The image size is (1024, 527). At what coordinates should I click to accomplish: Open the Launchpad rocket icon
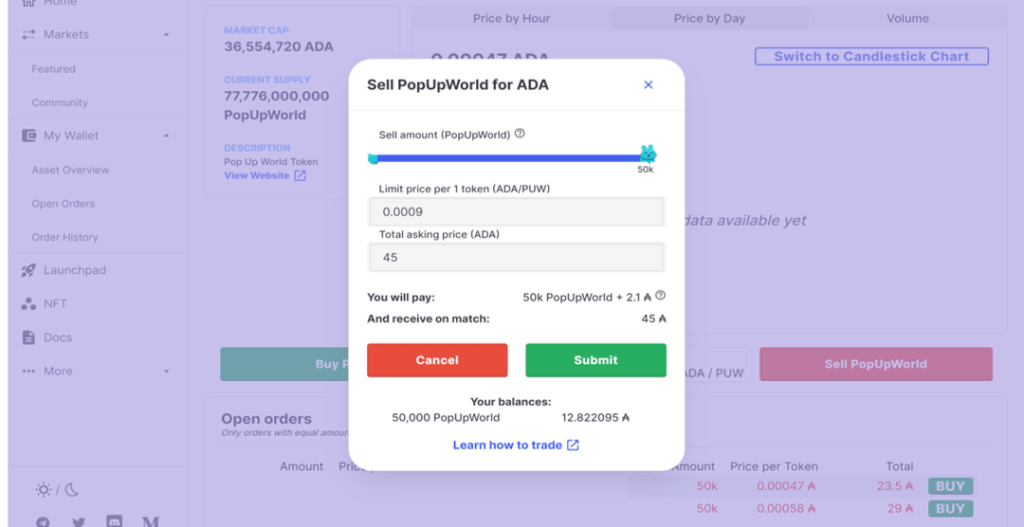tap(28, 270)
